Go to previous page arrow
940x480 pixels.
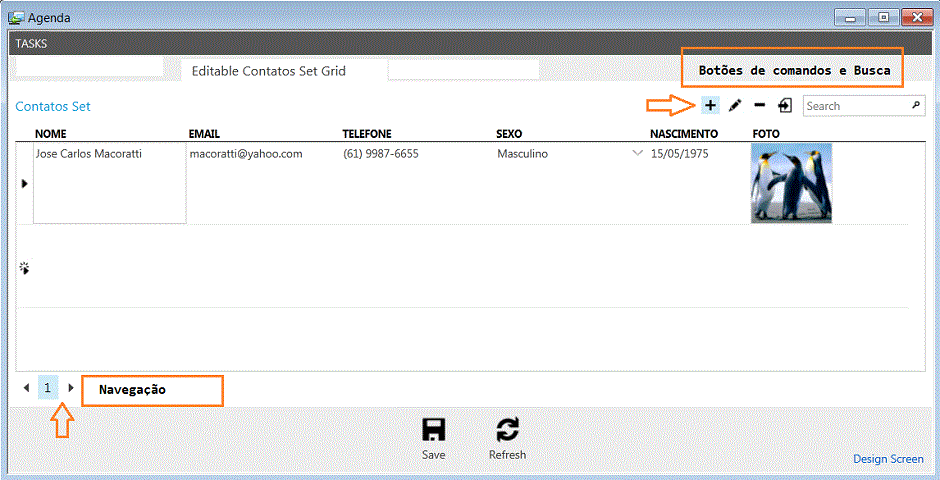(x=26, y=388)
